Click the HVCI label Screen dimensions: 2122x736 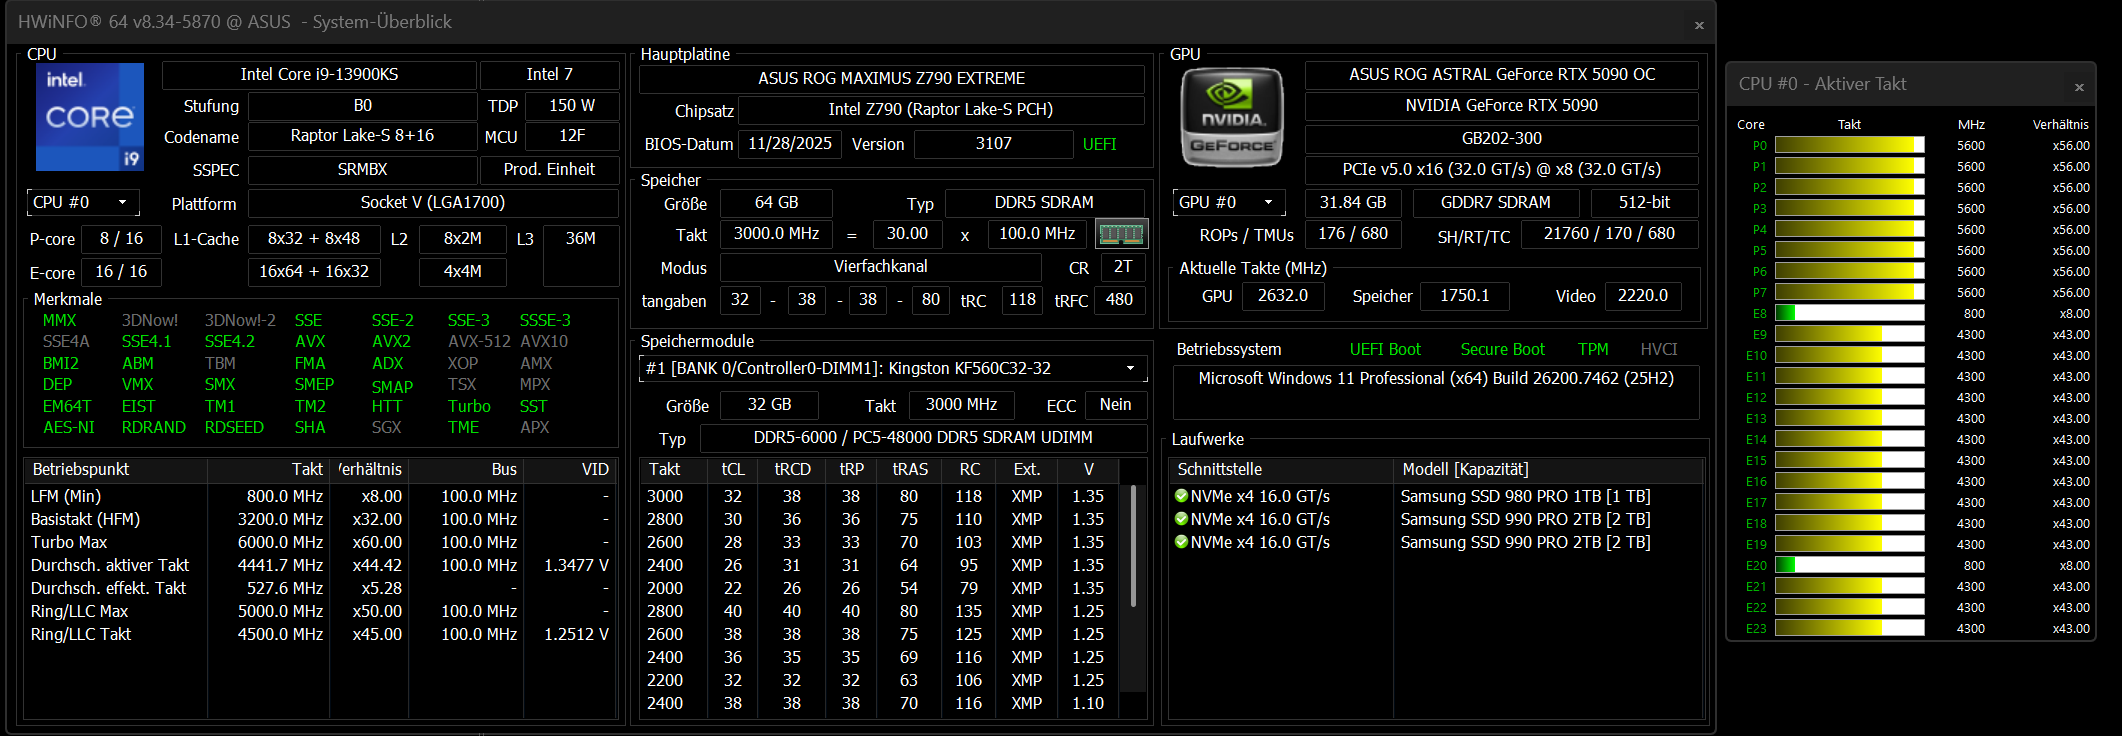tap(1658, 350)
